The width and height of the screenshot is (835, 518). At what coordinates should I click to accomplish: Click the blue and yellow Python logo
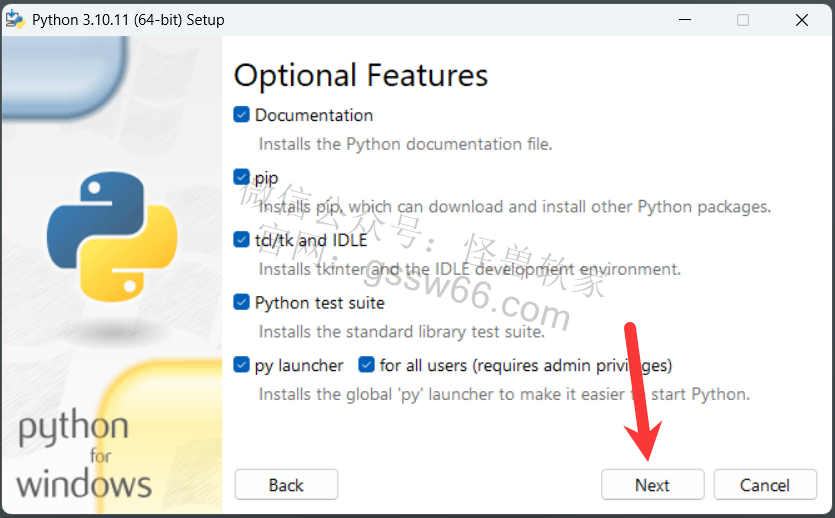point(112,236)
